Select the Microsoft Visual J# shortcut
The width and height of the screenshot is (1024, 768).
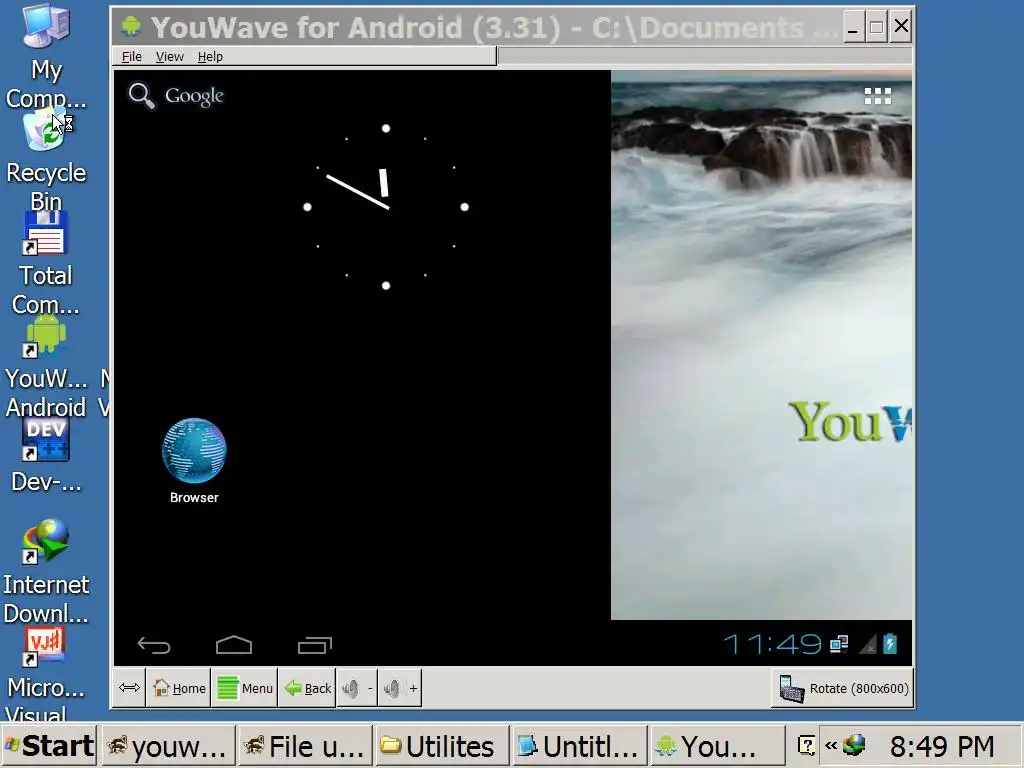(x=46, y=675)
